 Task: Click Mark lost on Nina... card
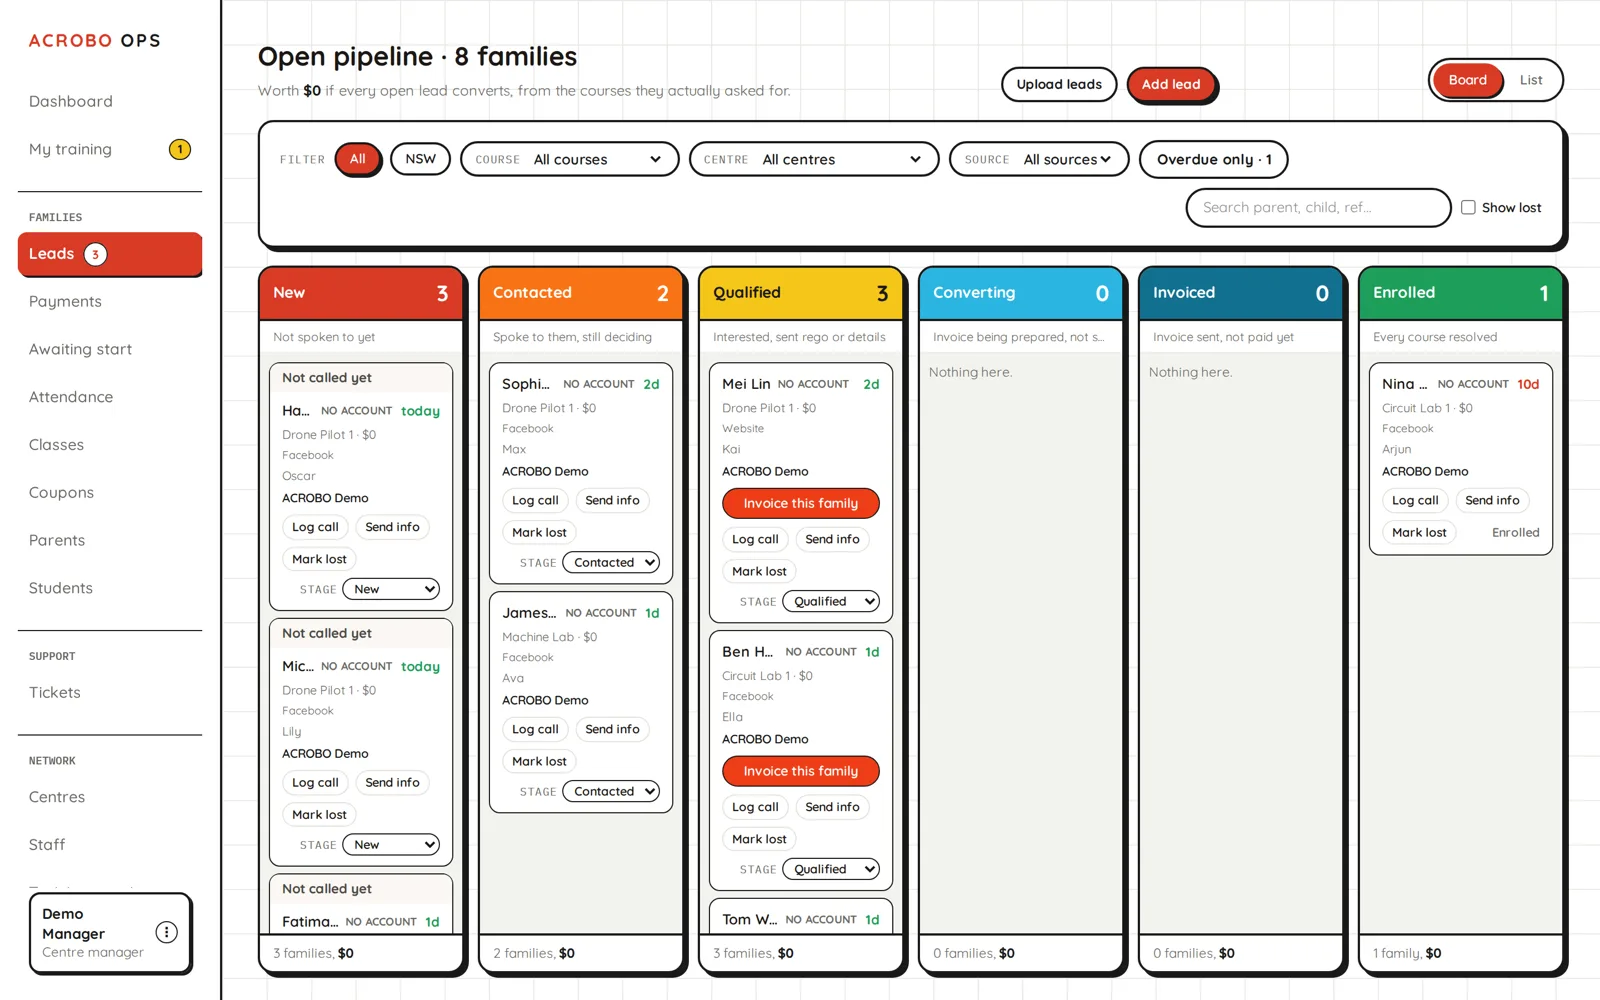tap(1419, 532)
